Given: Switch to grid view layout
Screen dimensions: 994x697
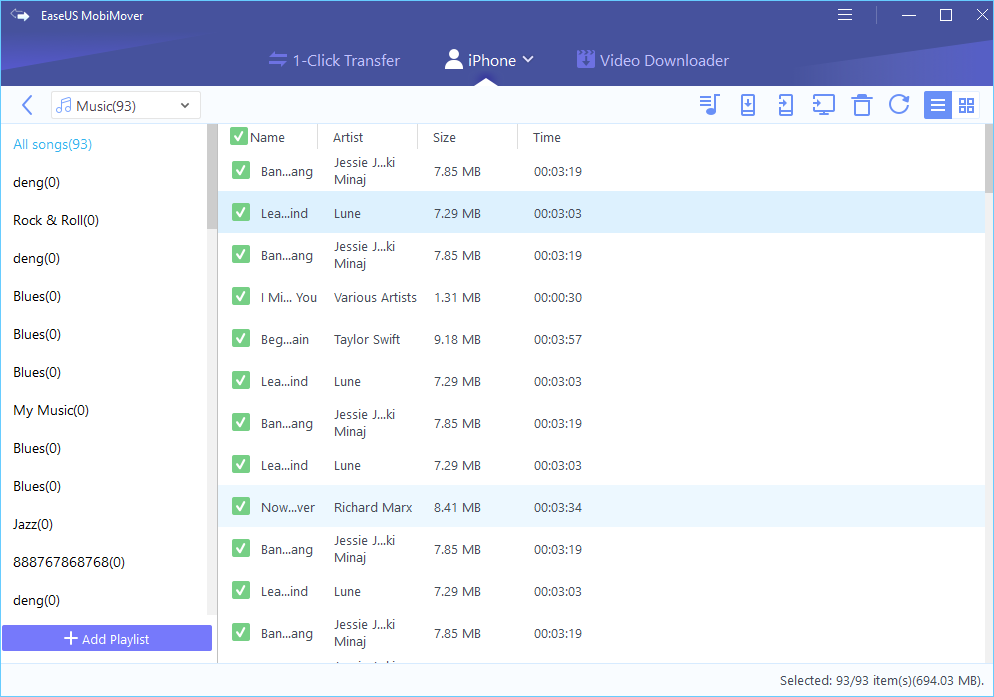Looking at the screenshot, I should [x=966, y=105].
